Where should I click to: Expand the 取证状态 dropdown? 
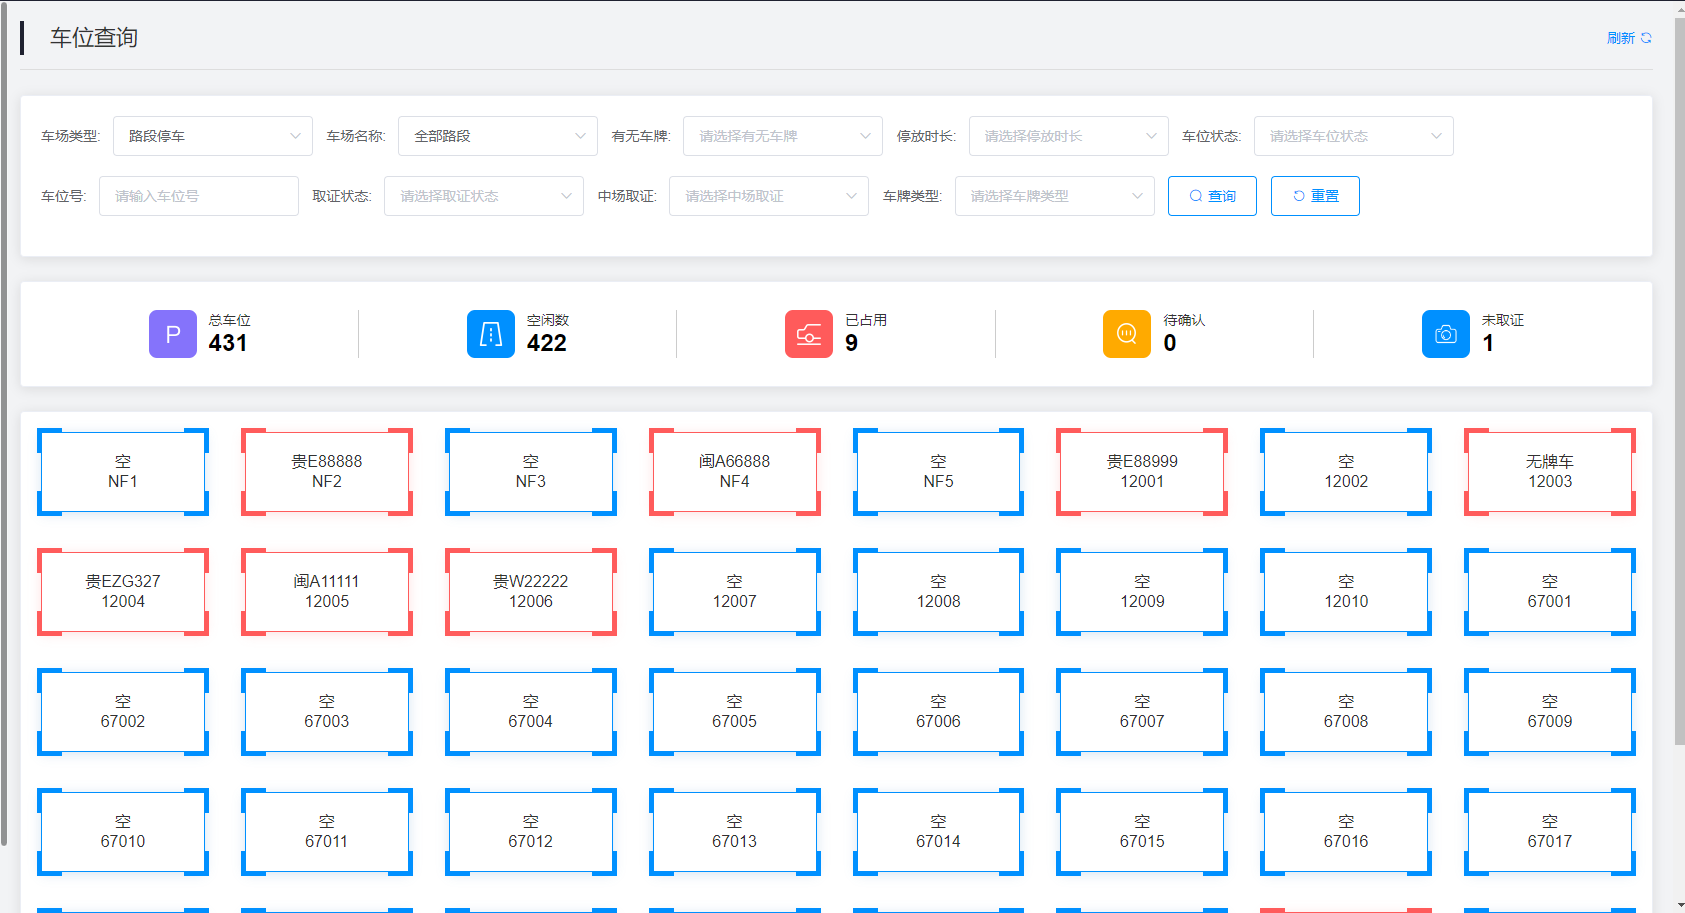(483, 196)
